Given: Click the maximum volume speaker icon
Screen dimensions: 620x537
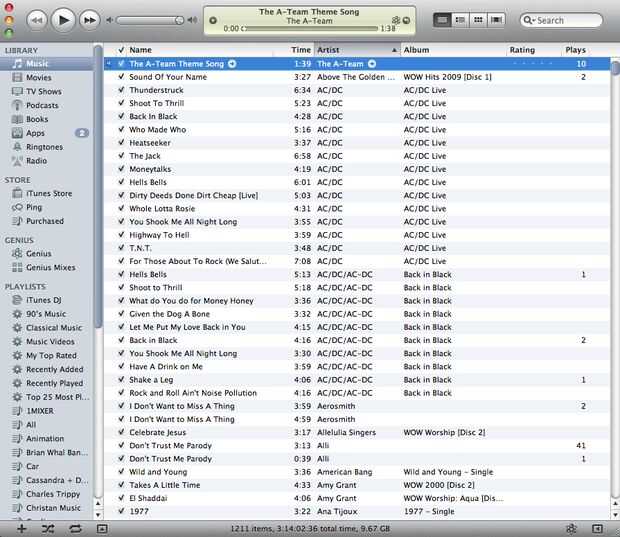Looking at the screenshot, I should coord(193,20).
